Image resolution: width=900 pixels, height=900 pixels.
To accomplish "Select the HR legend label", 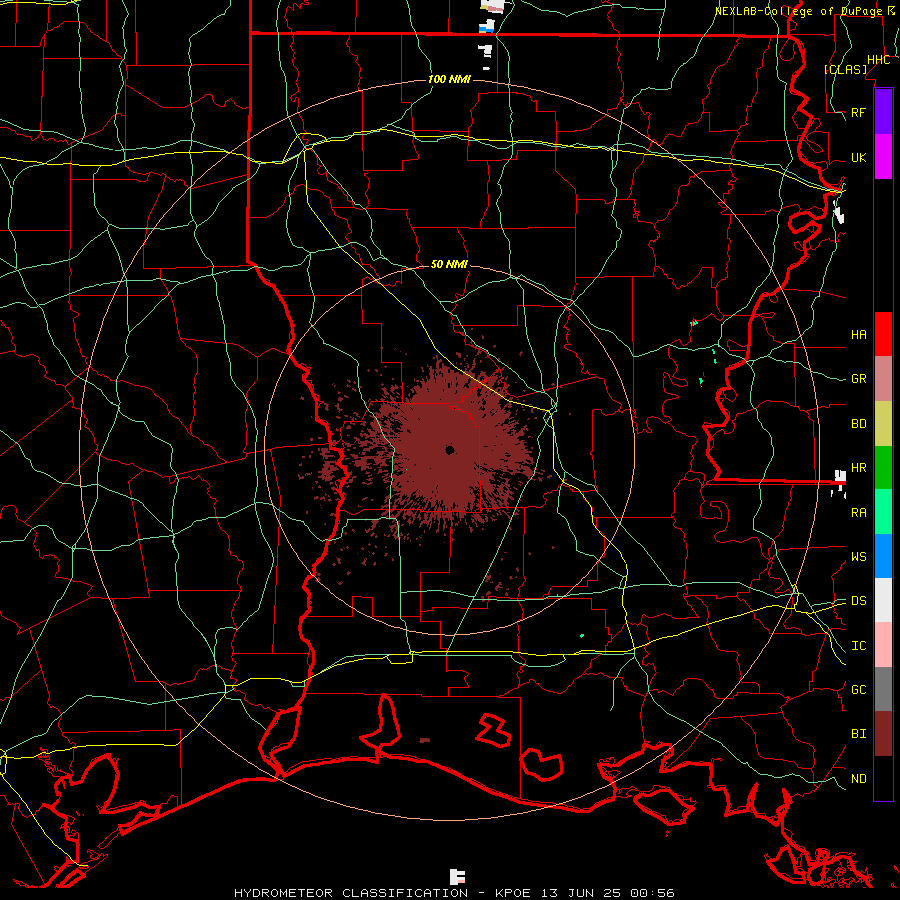I will [858, 468].
